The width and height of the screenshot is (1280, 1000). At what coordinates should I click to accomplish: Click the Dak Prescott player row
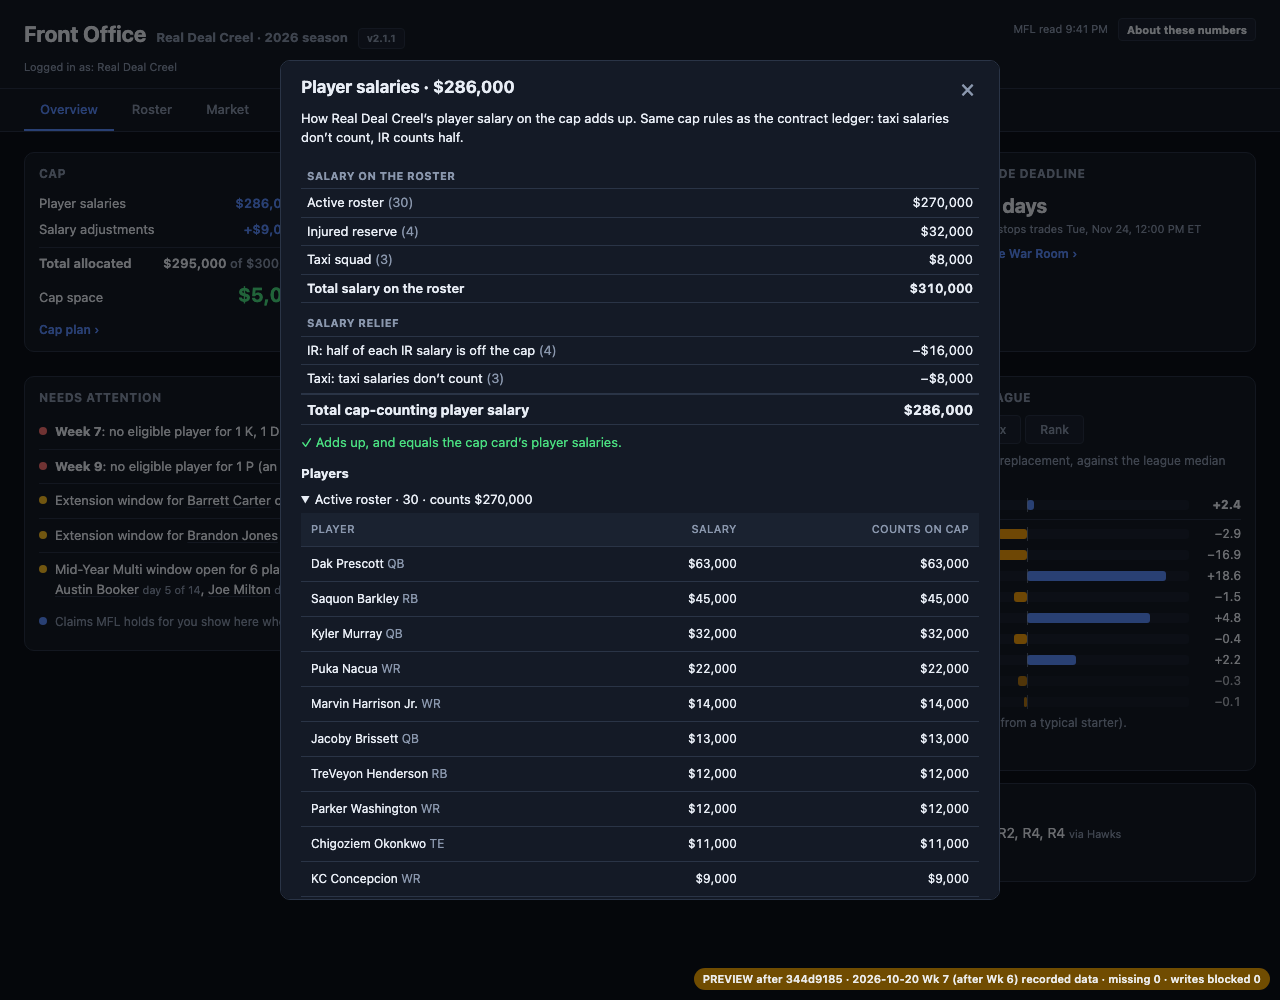coord(640,564)
